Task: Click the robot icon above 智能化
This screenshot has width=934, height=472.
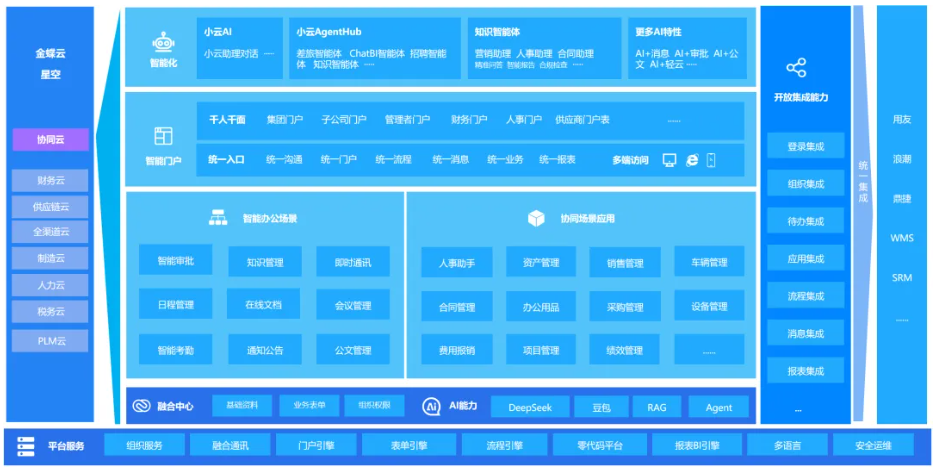Action: pyautogui.click(x=163, y=43)
